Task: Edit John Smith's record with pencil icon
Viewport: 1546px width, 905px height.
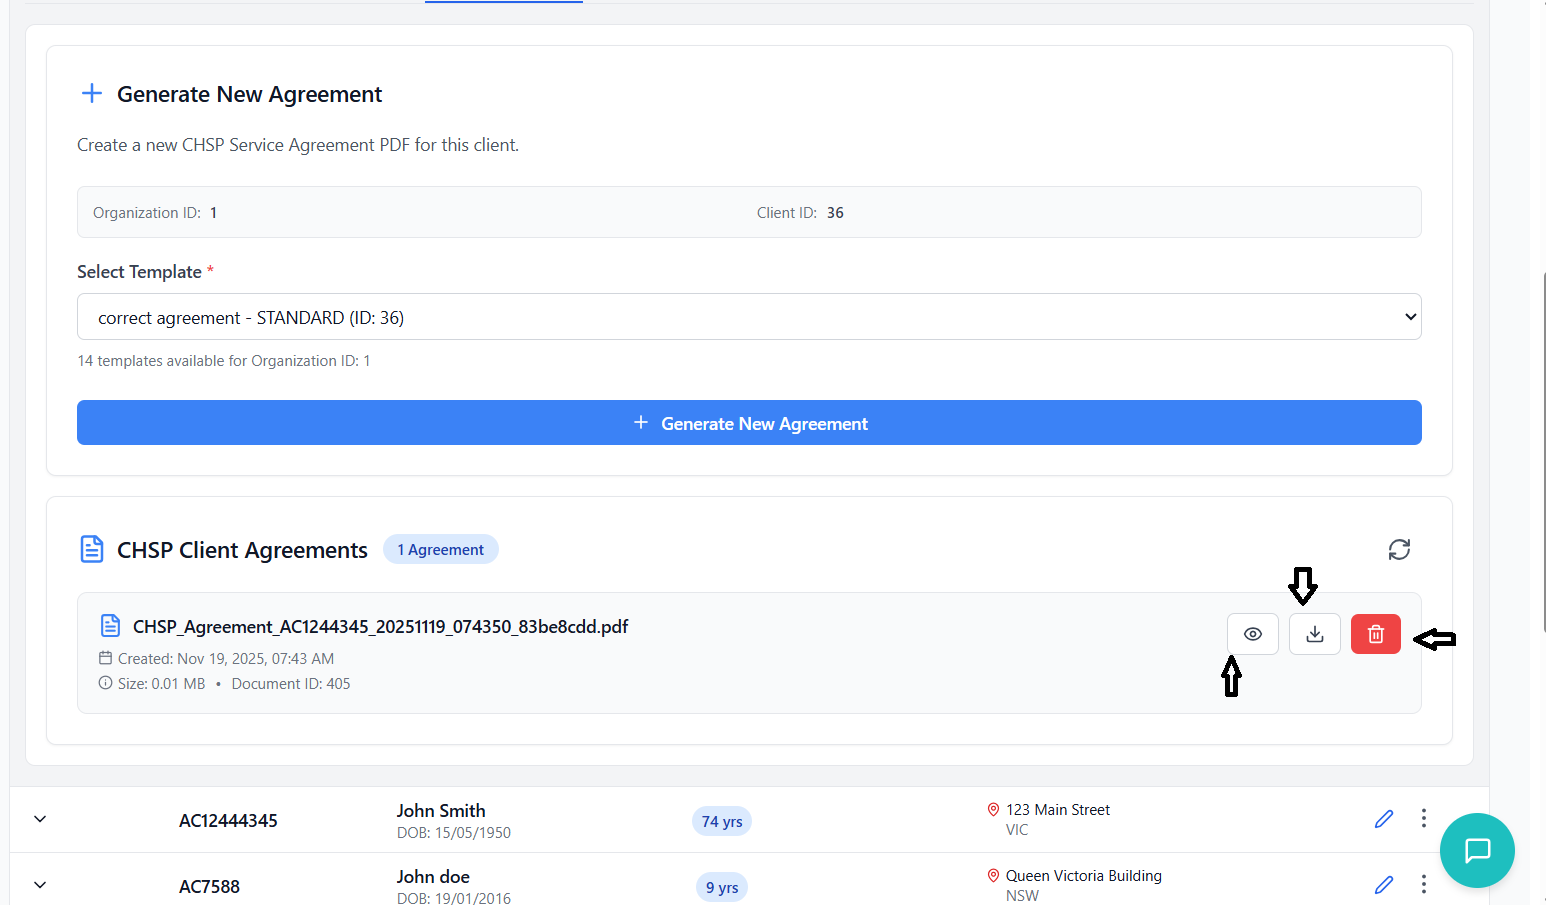Action: (x=1384, y=819)
